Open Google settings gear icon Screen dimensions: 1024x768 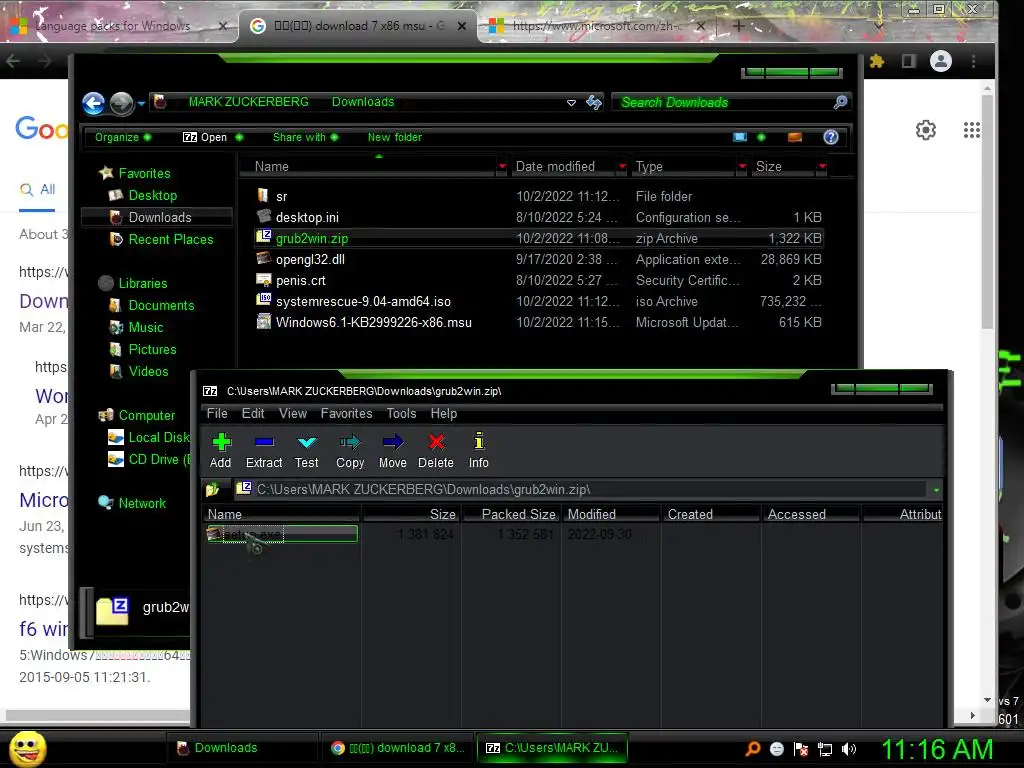(x=925, y=130)
